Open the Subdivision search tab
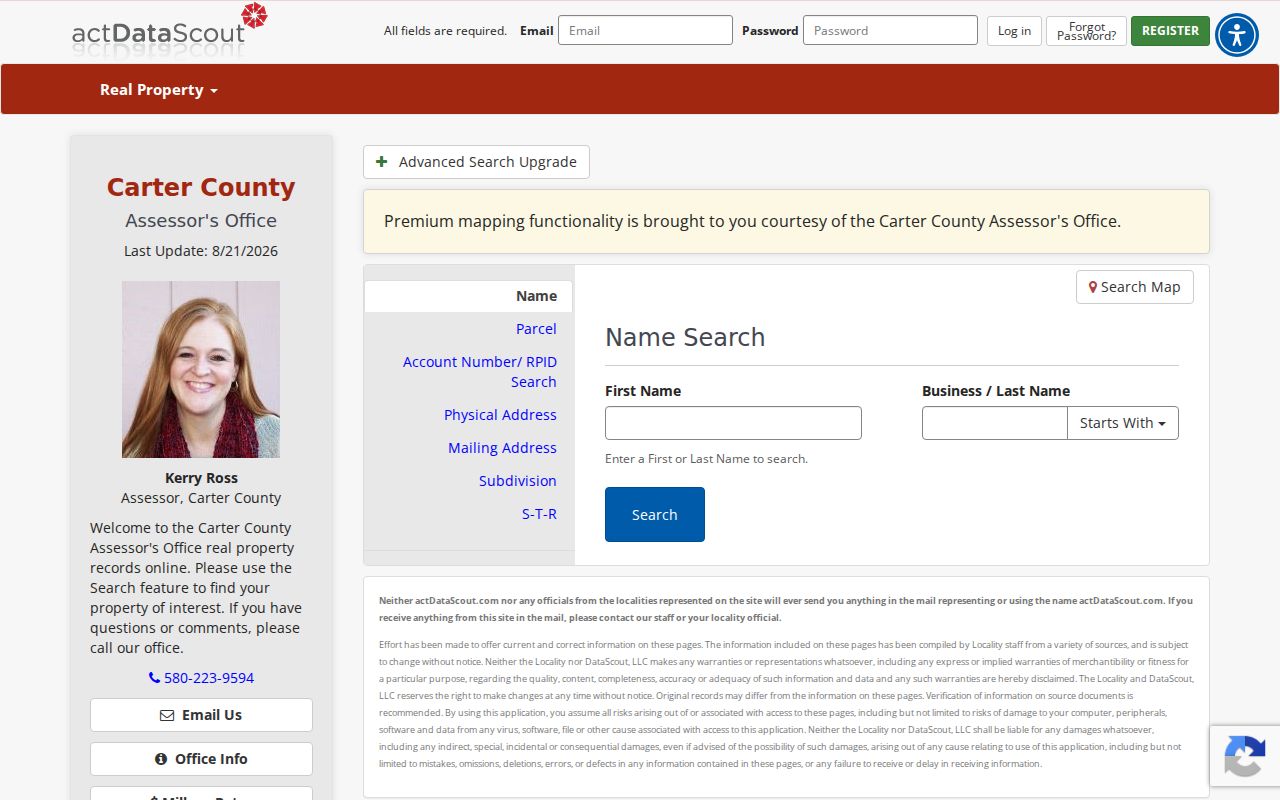 [517, 481]
